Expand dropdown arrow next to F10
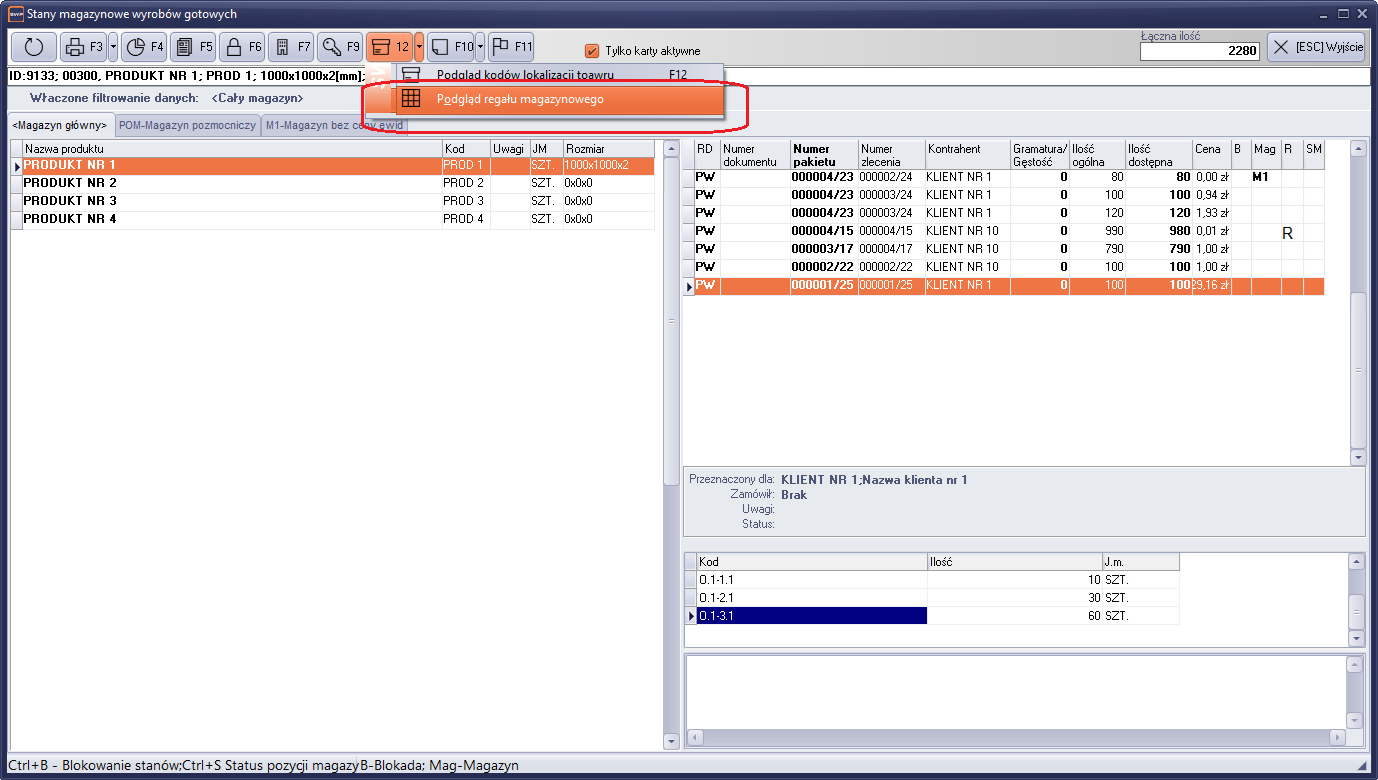 coord(480,47)
